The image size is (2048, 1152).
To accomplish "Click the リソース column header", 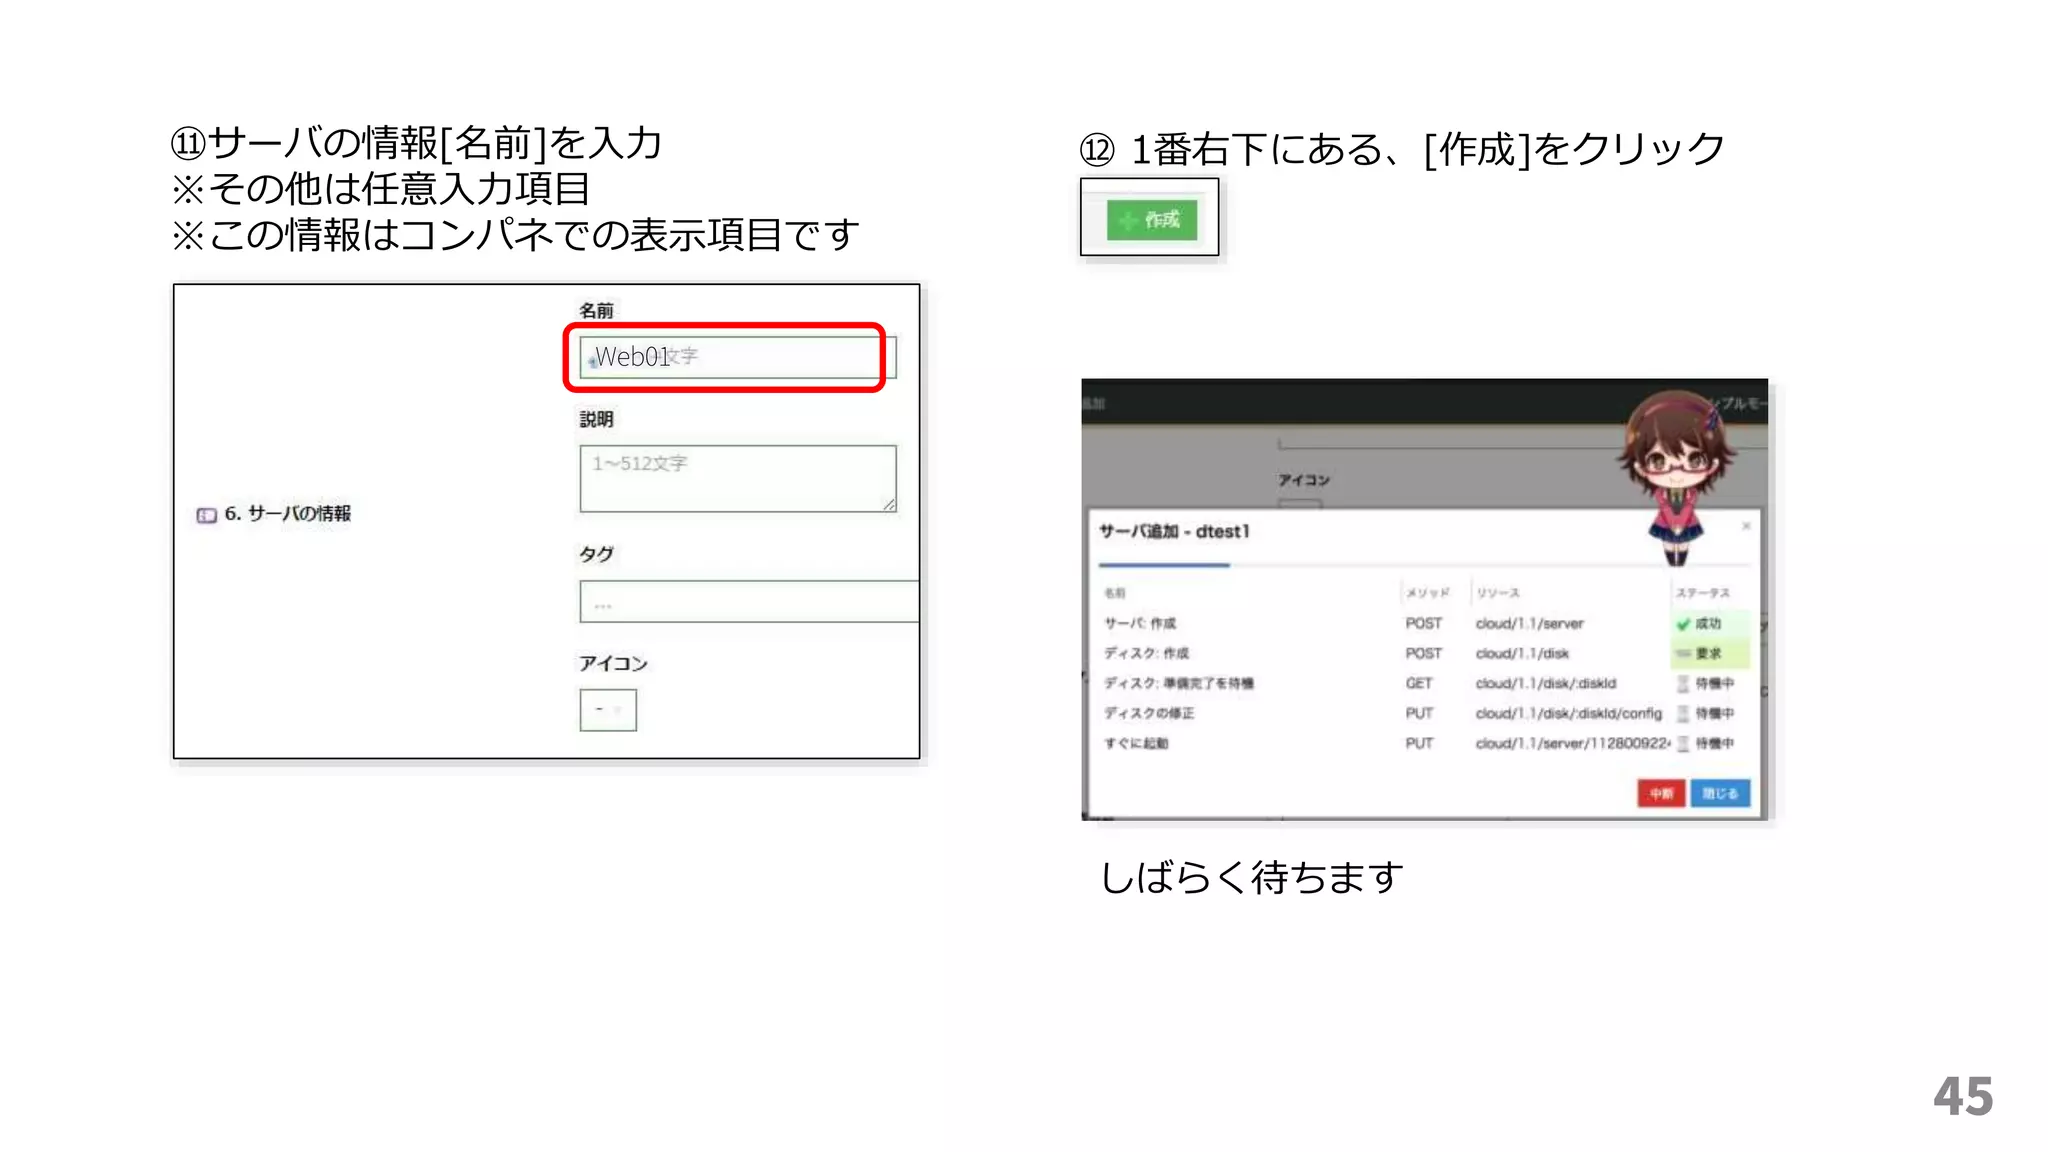I will tap(1498, 593).
